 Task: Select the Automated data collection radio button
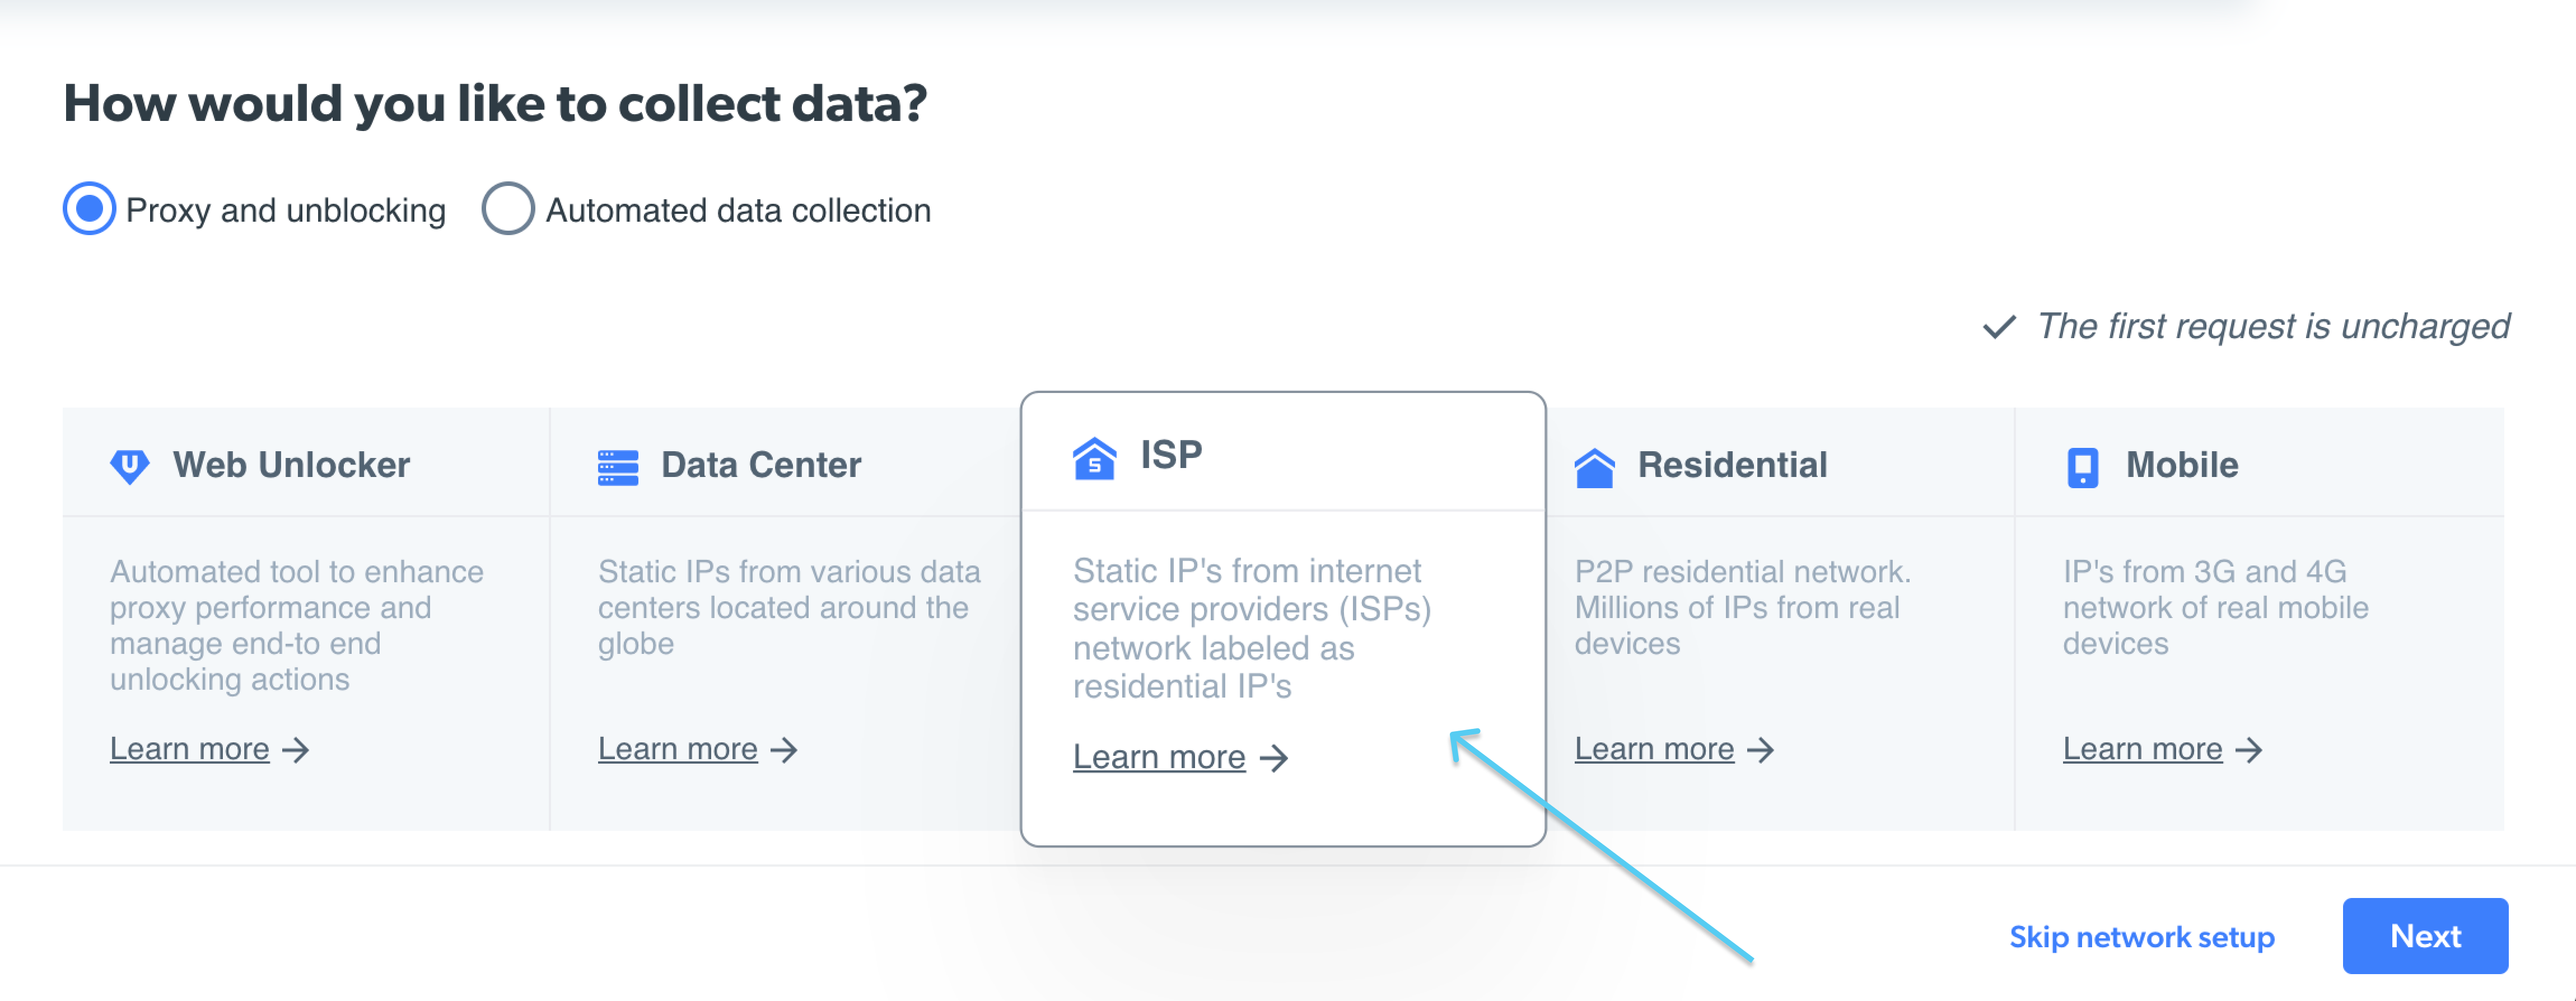coord(508,209)
